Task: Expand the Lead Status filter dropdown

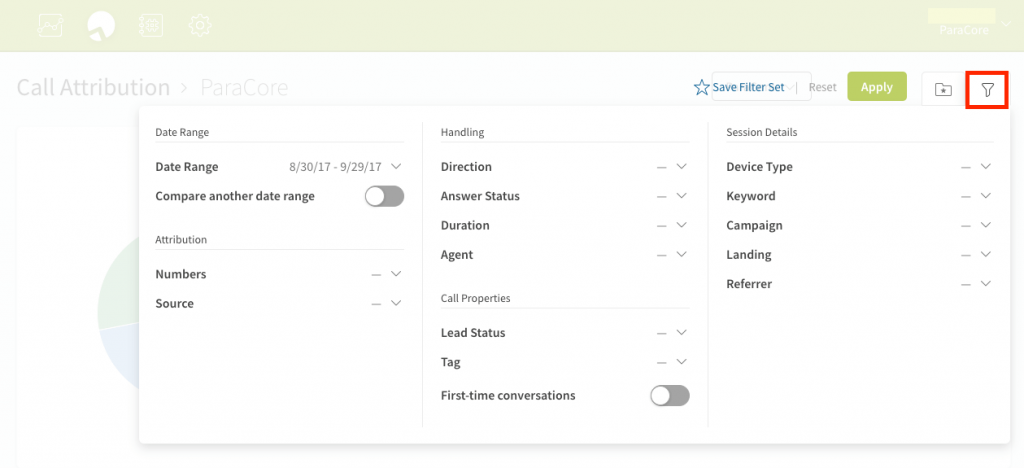Action: (682, 333)
